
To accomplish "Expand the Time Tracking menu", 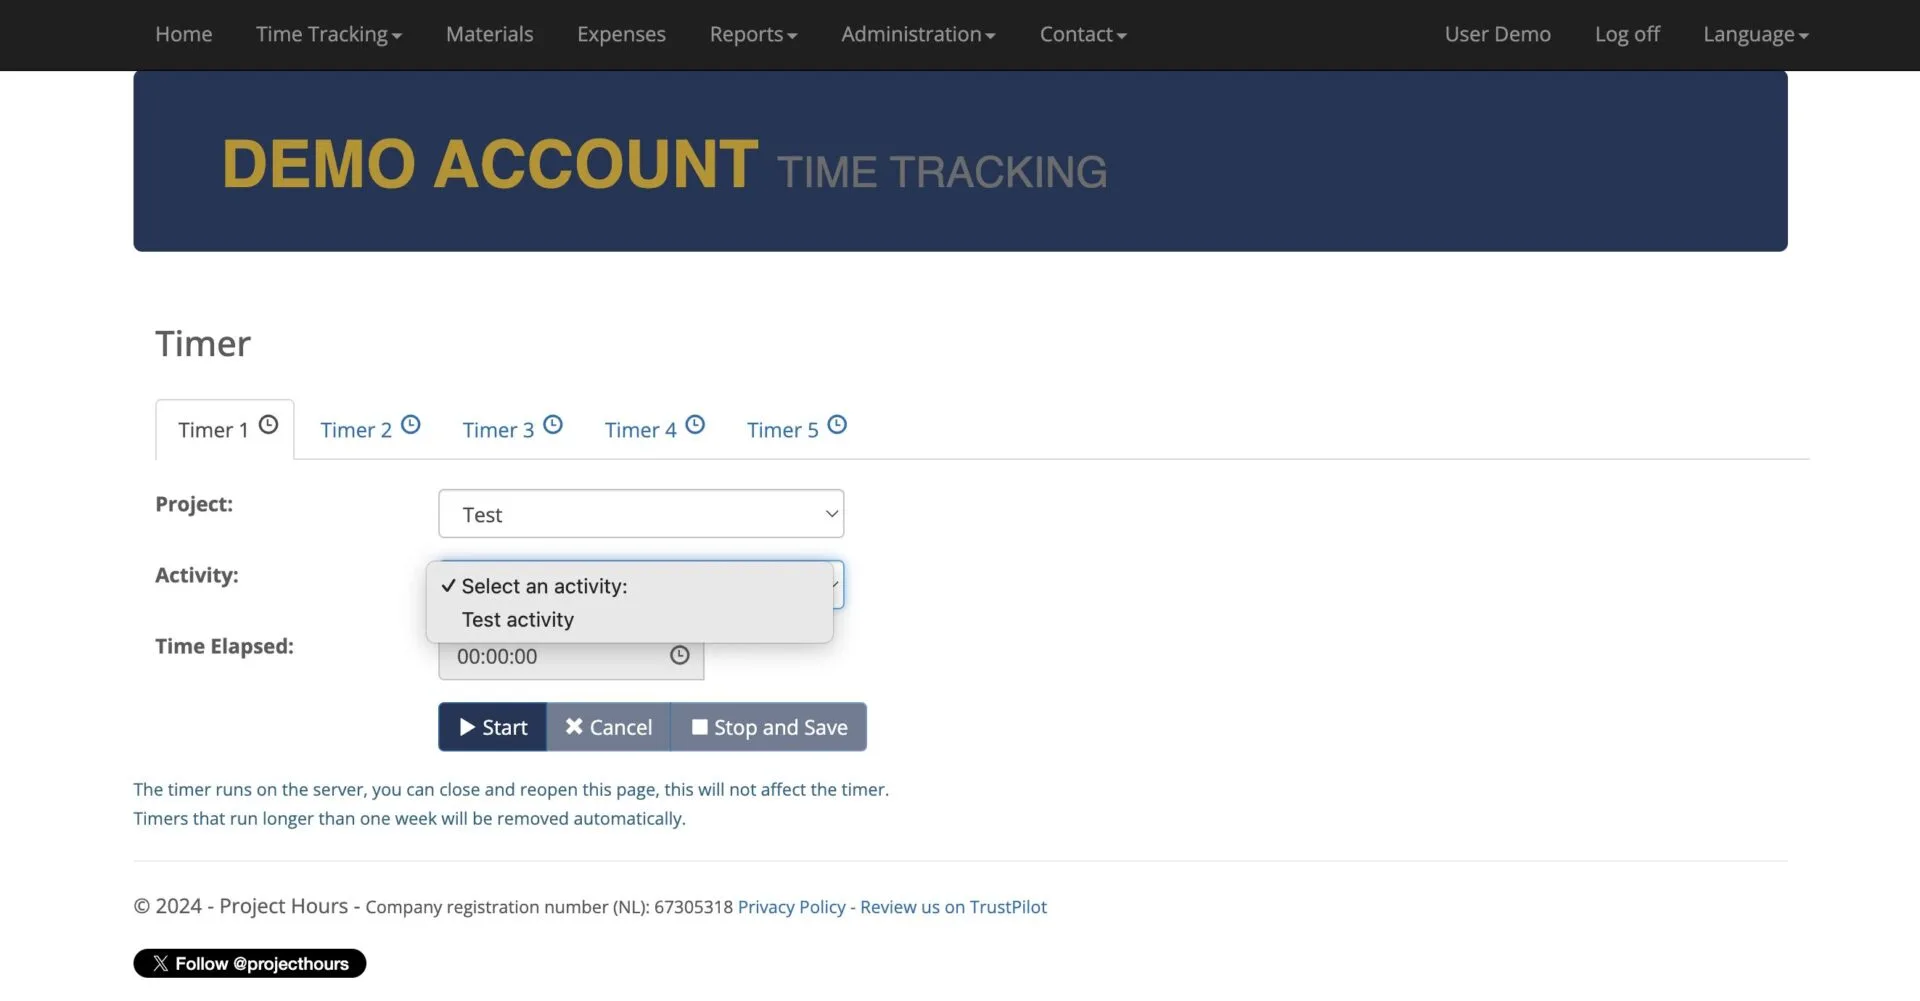I will (x=328, y=35).
